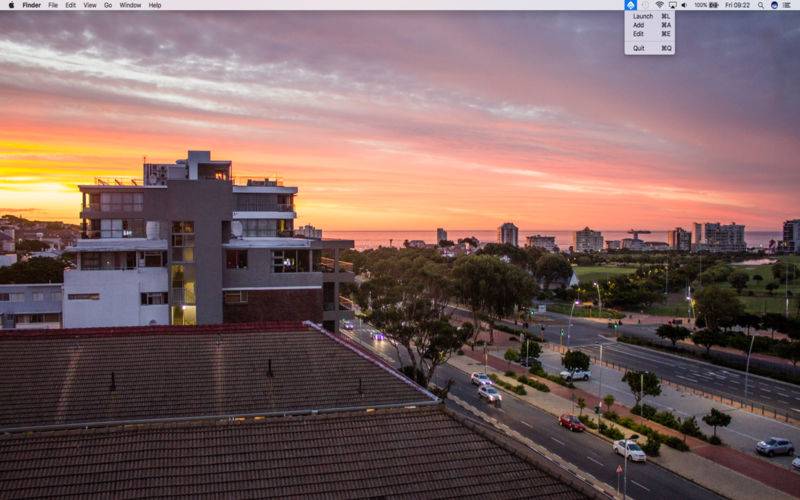Click the volume speaker icon
This screenshot has height=500, width=800.
point(684,5)
